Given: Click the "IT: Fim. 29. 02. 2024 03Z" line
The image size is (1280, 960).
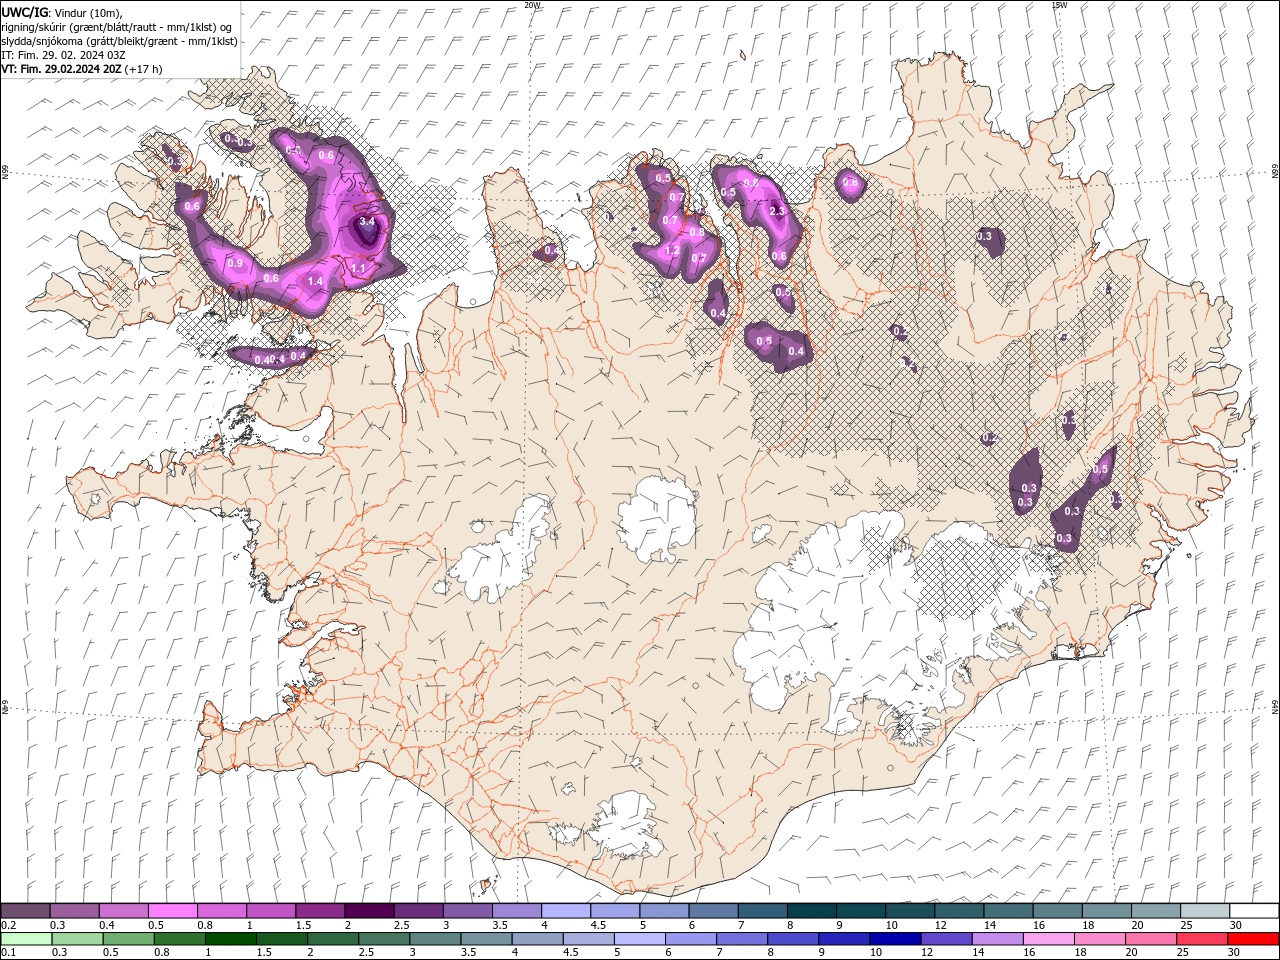Looking at the screenshot, I should click(x=62, y=55).
